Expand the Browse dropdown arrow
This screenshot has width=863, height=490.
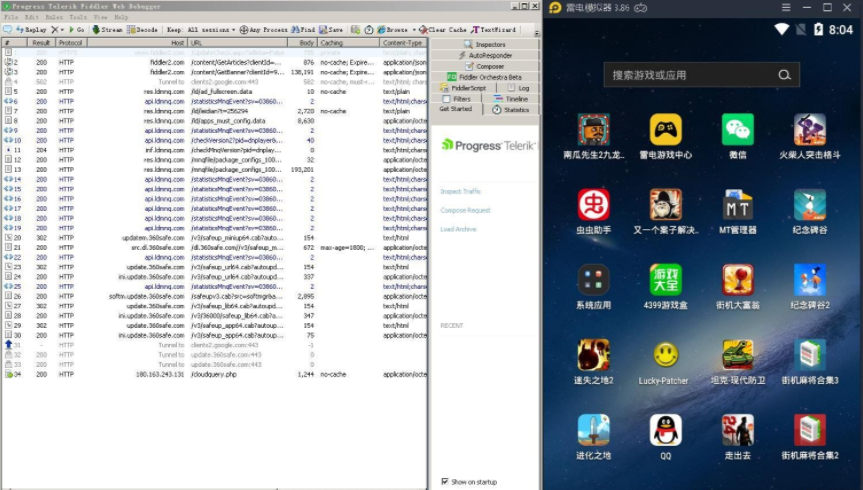click(x=414, y=30)
